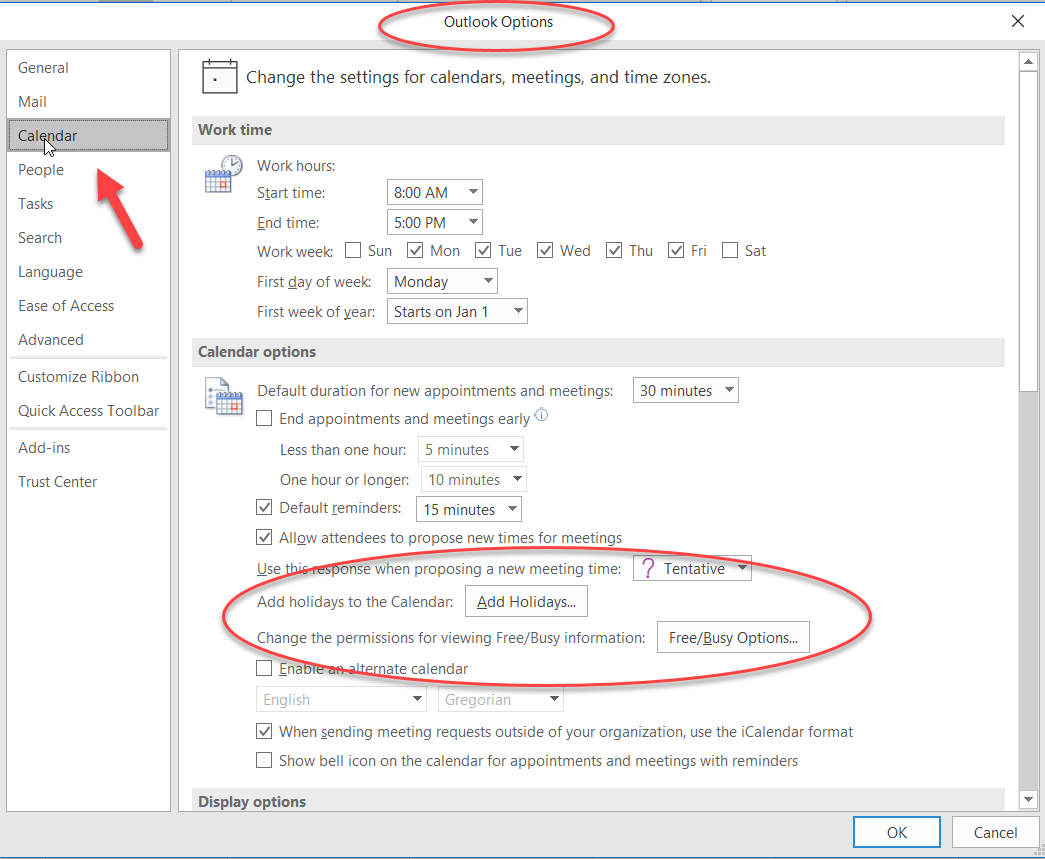
Task: Click the Calendar options section header
Action: [598, 352]
